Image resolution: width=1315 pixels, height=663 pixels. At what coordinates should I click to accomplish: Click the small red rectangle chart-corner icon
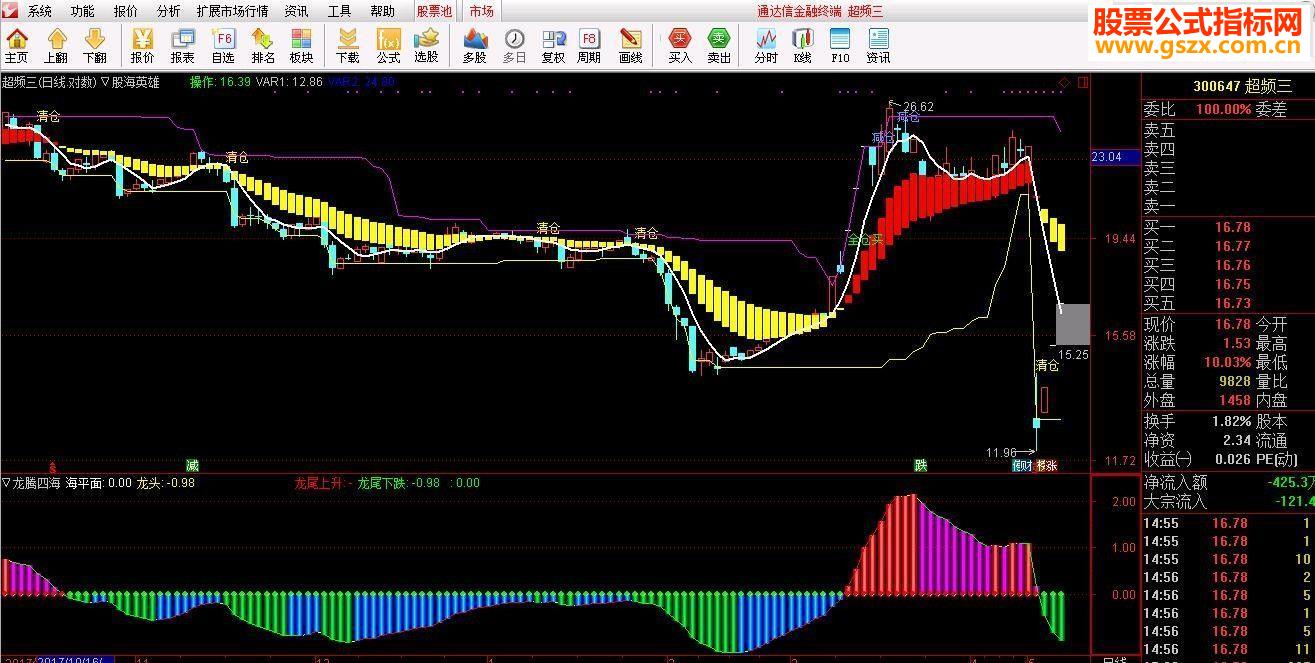tap(1083, 82)
